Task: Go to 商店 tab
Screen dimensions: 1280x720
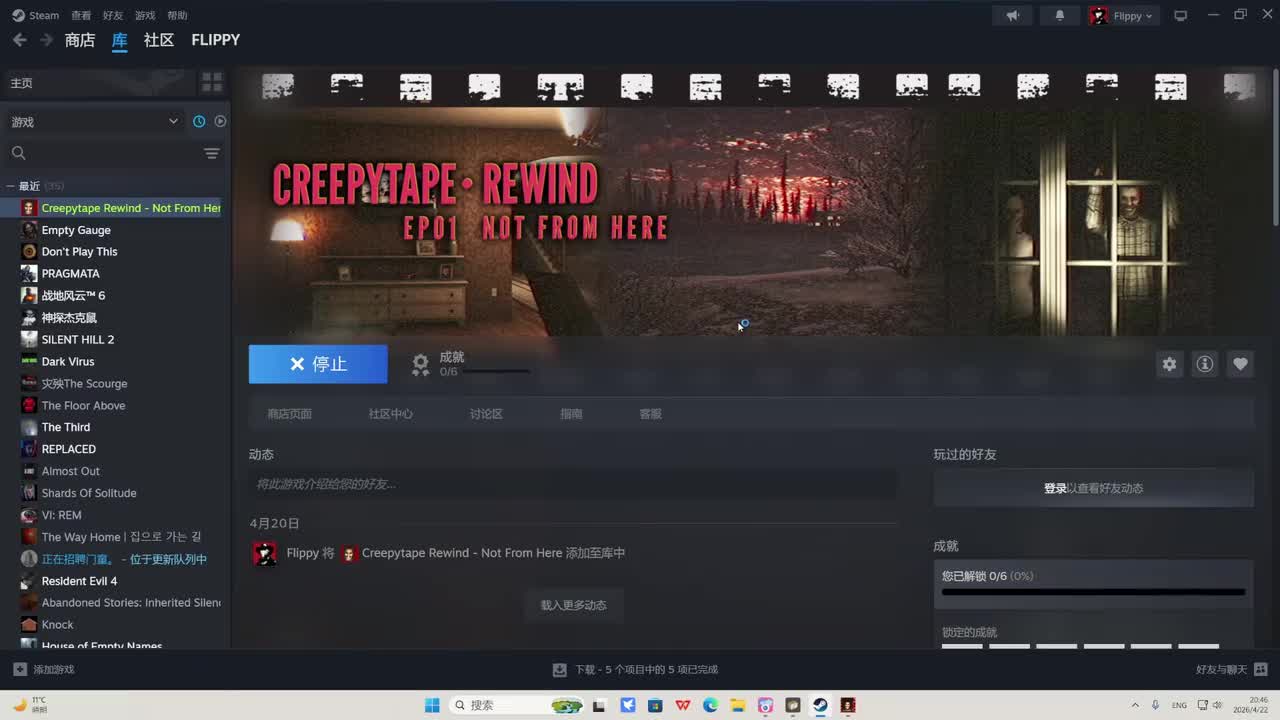Action: tap(80, 40)
